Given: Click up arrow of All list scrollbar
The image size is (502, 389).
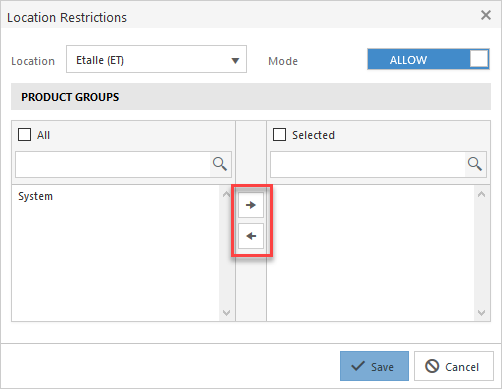Looking at the screenshot, I should (x=226, y=194).
